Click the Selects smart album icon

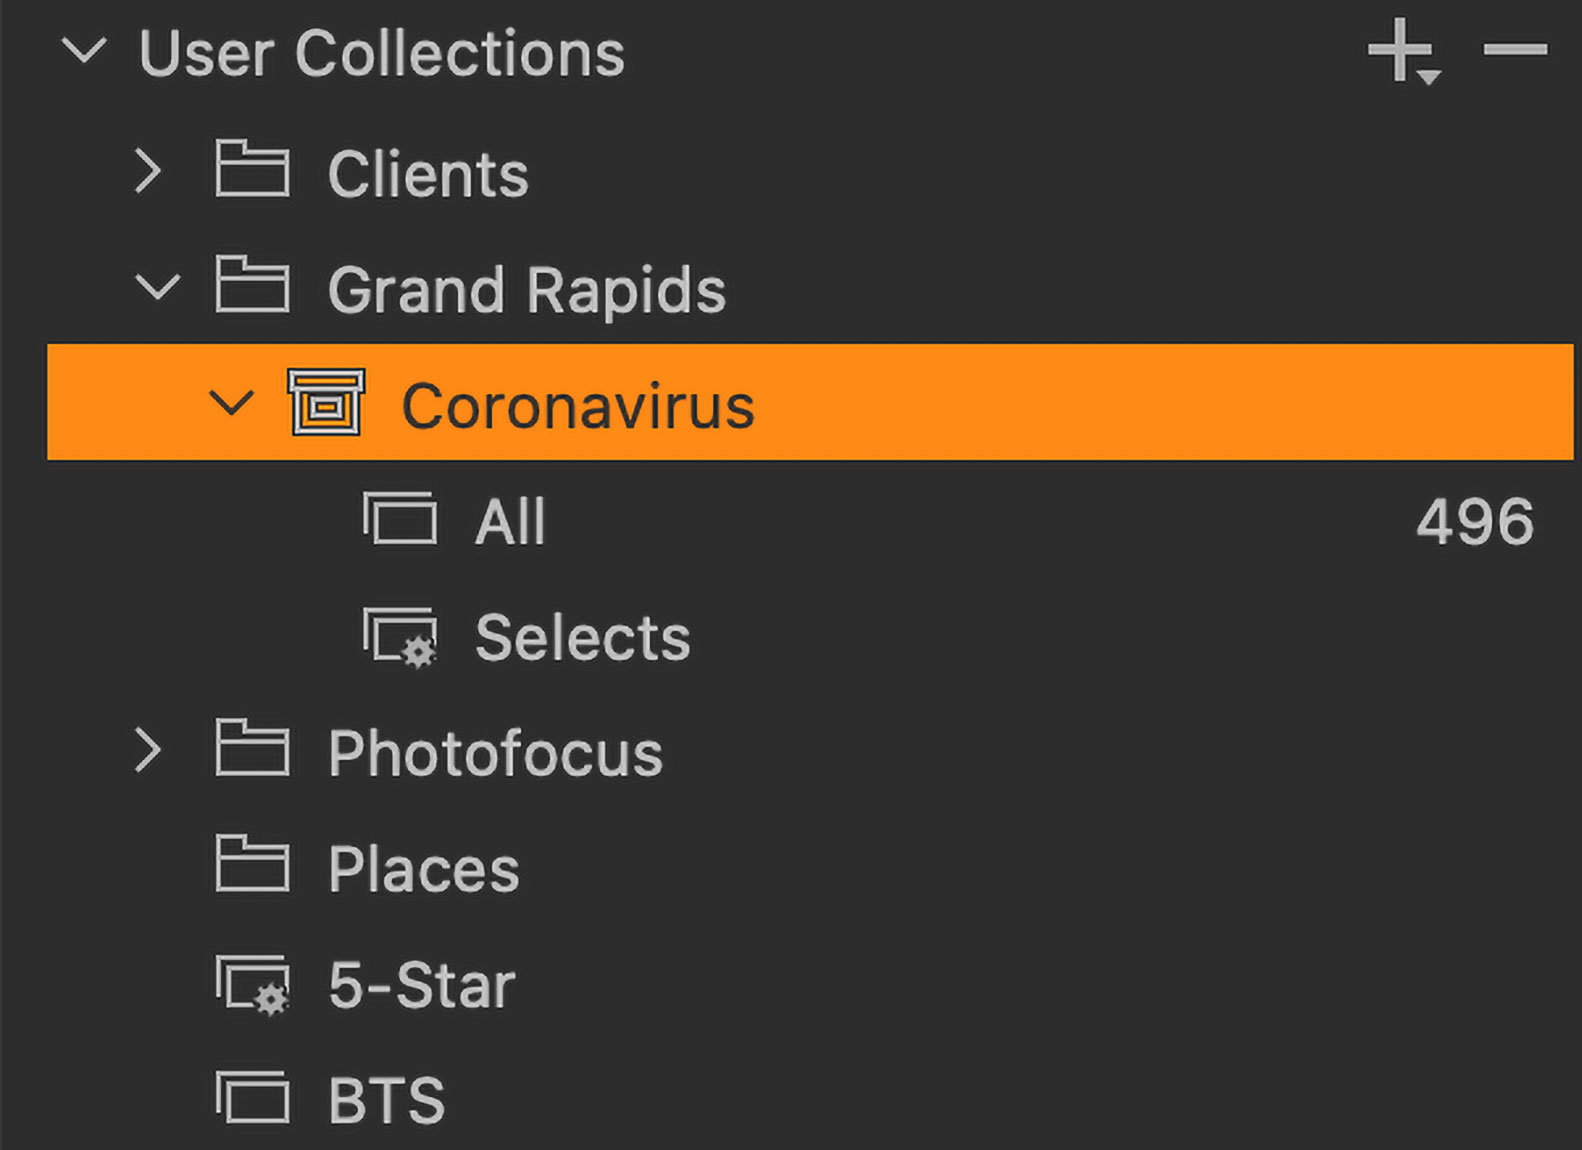point(400,636)
